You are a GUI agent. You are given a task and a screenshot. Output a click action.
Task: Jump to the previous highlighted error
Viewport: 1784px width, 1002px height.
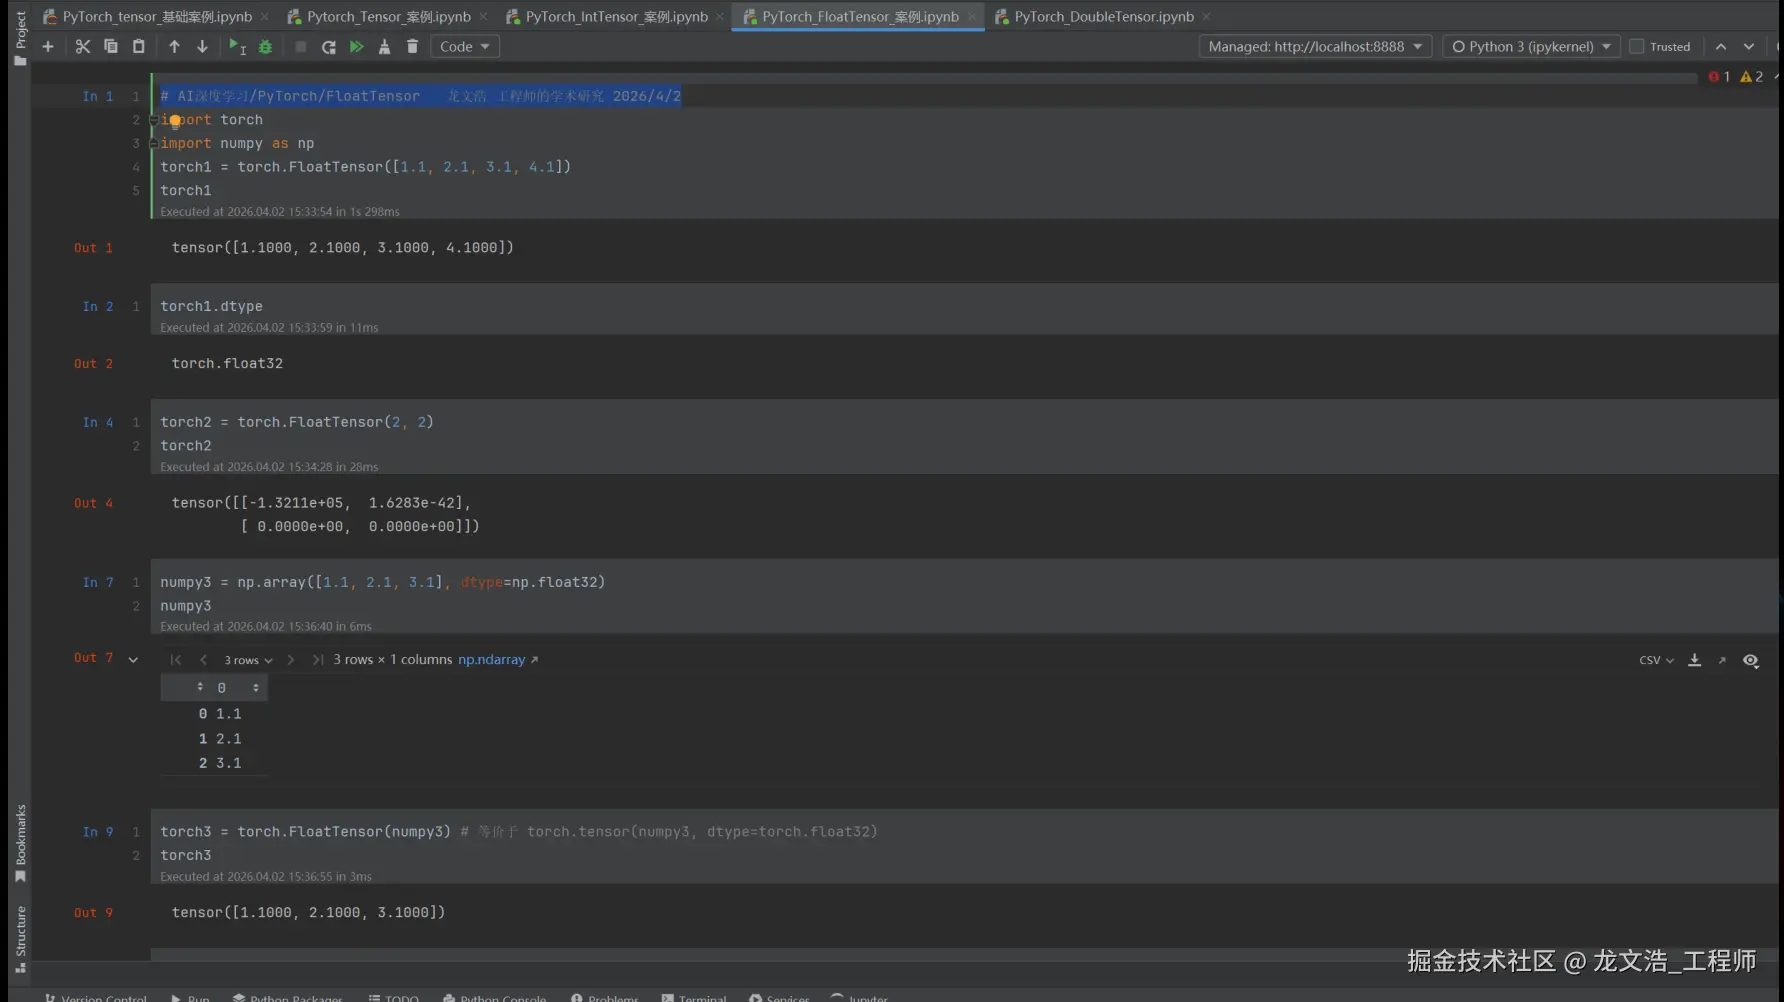point(1721,47)
